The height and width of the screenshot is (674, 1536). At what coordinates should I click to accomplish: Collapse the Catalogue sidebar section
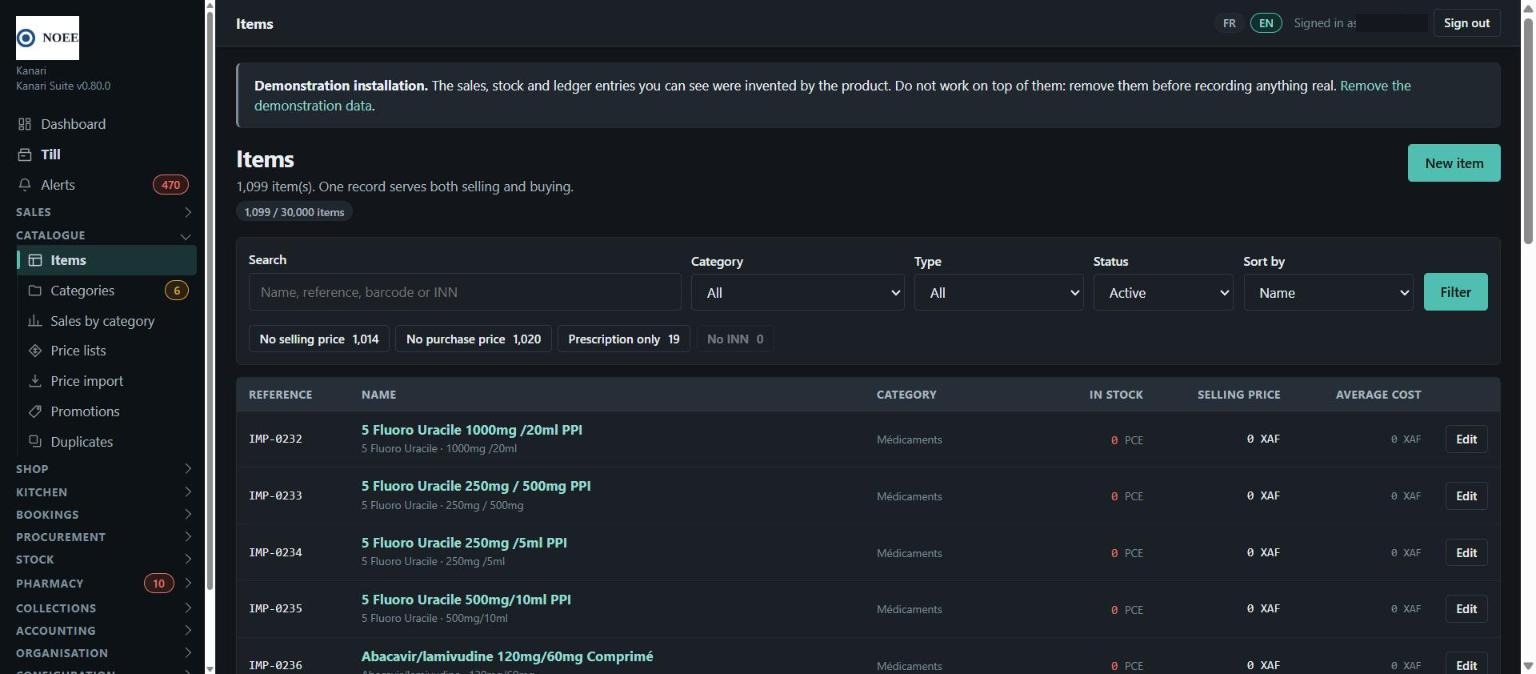pos(104,235)
